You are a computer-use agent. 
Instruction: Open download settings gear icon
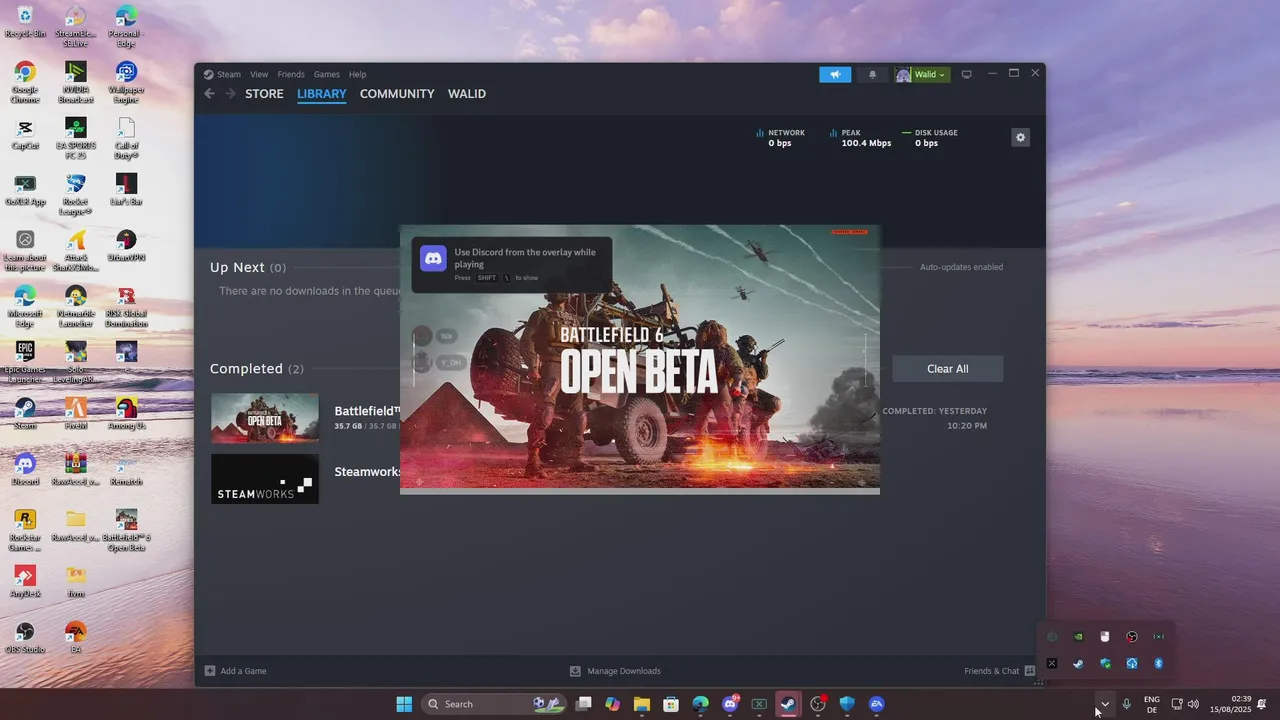click(x=1020, y=138)
